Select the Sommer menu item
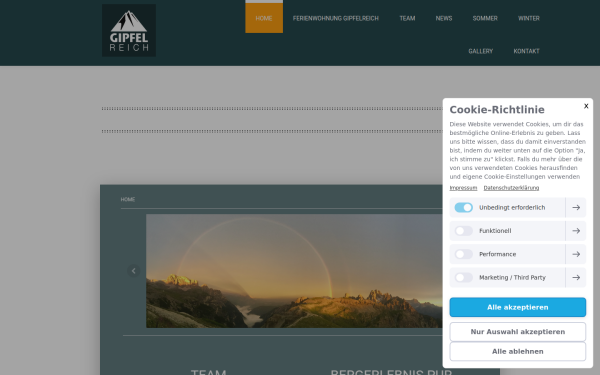Image resolution: width=600 pixels, height=375 pixels. pos(485,18)
